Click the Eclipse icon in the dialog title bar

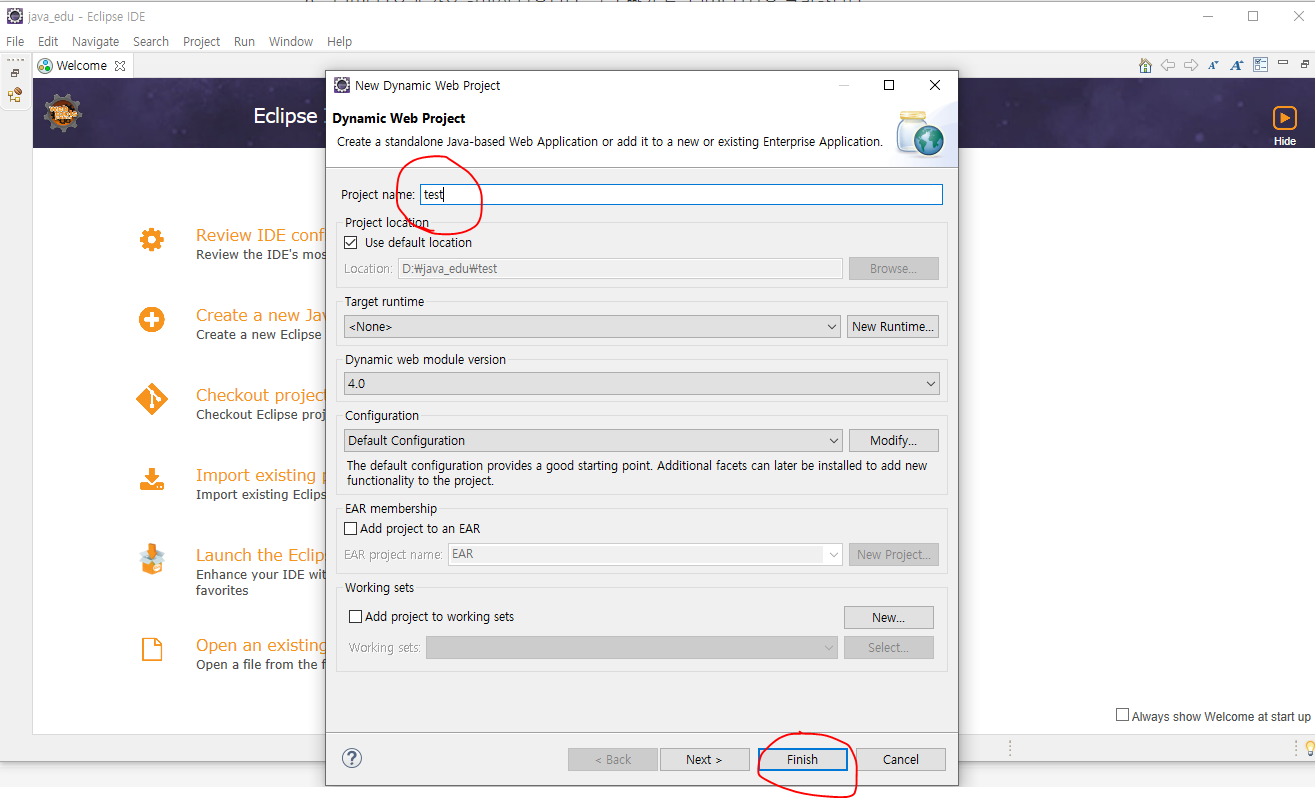(x=342, y=85)
